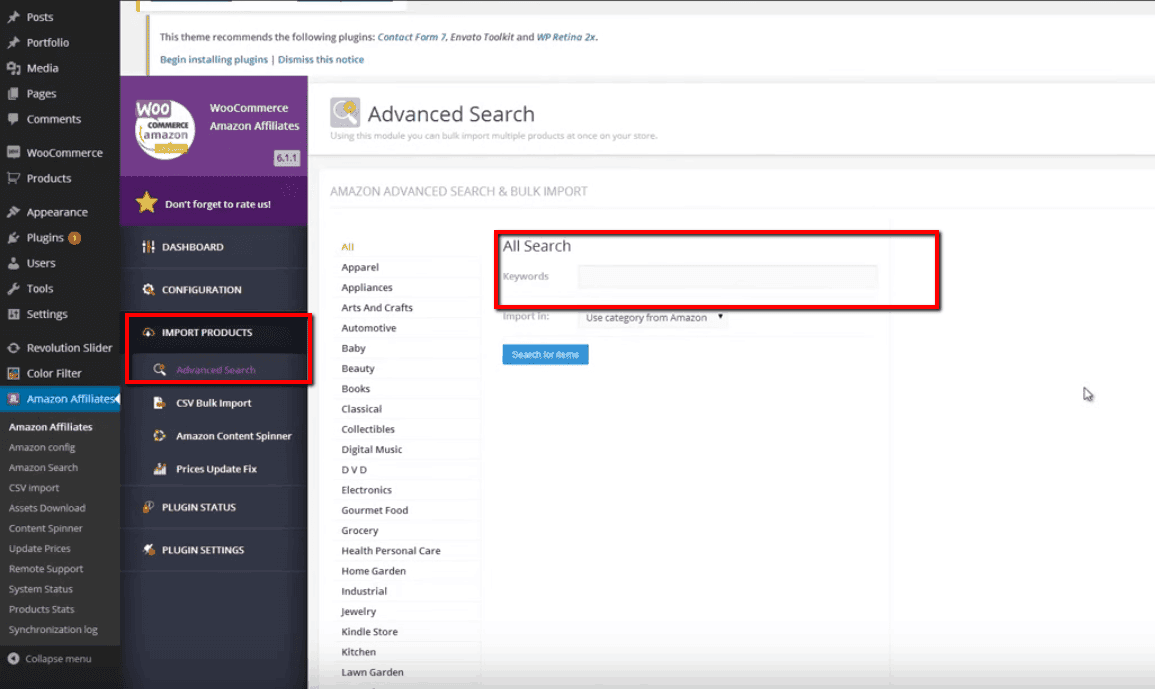Screen dimensions: 1155x689
Task: Click the Plugin Settings wrench icon
Action: 148,550
